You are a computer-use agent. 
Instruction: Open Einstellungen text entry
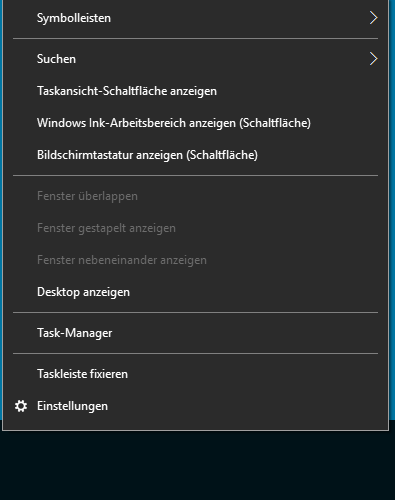(72, 406)
